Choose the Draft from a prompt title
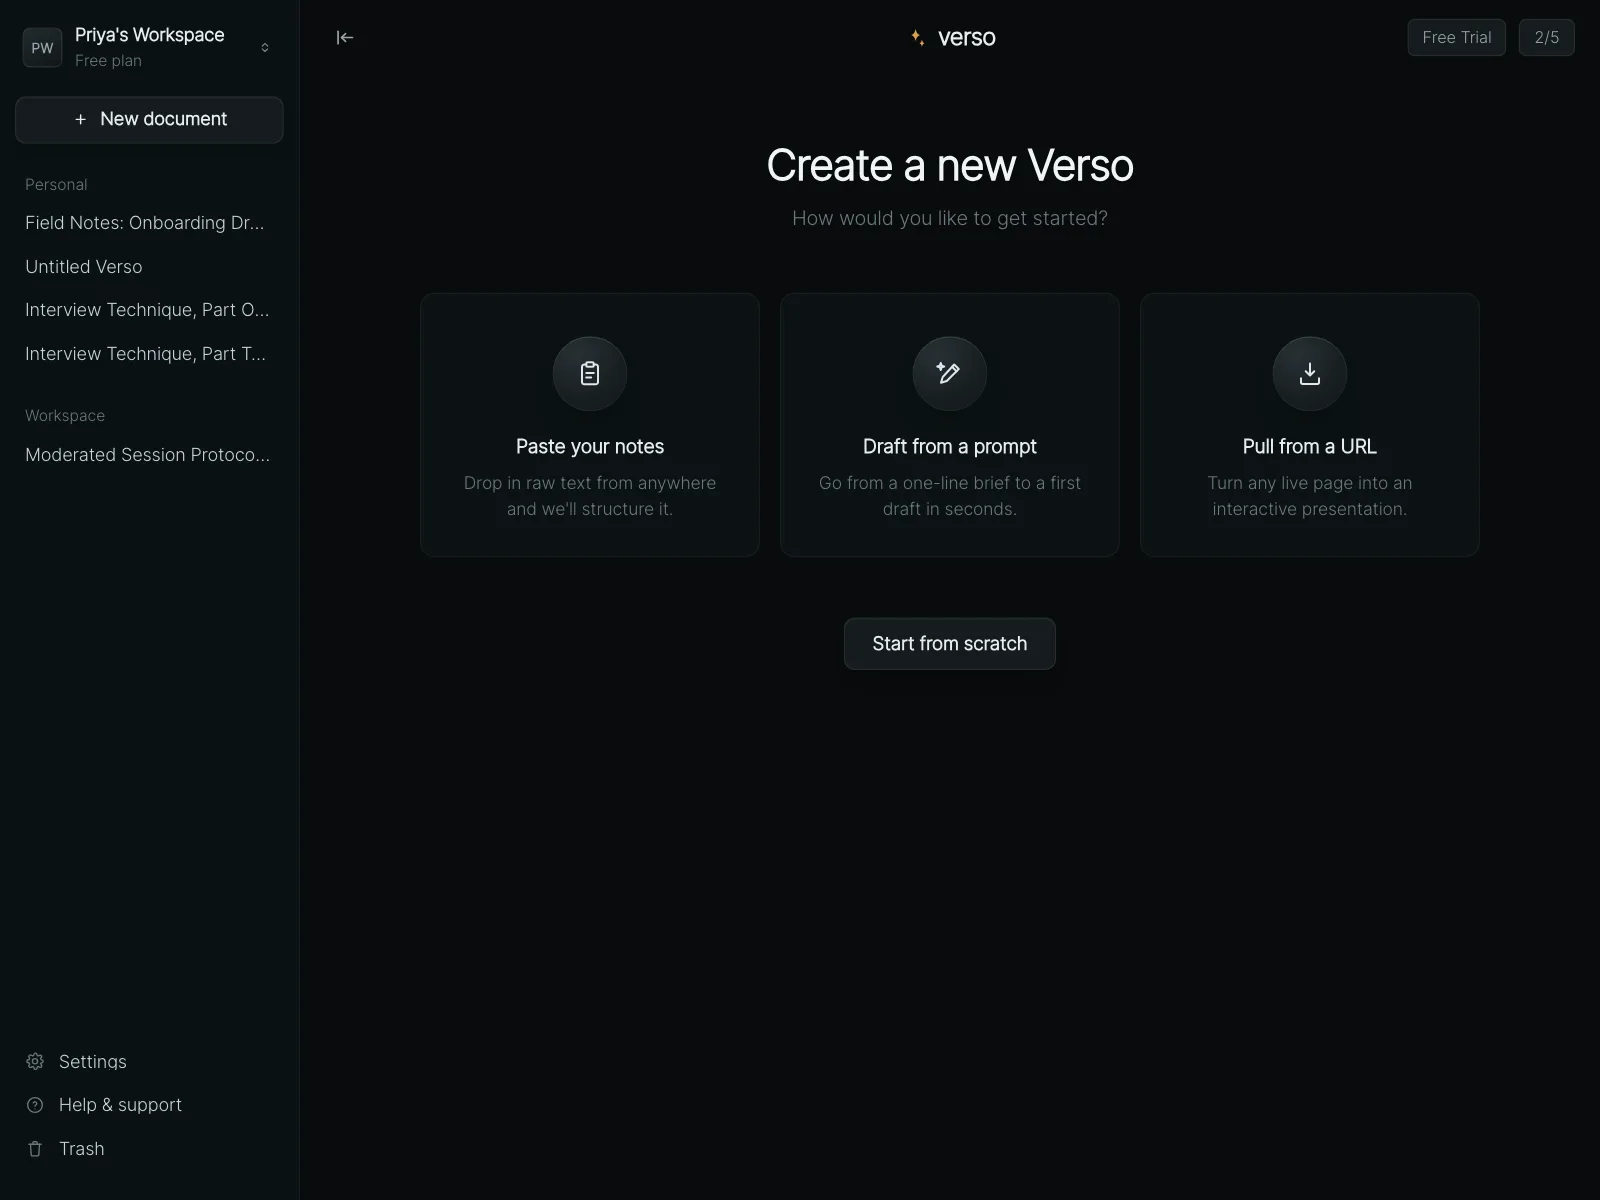The height and width of the screenshot is (1200, 1600). (x=950, y=446)
